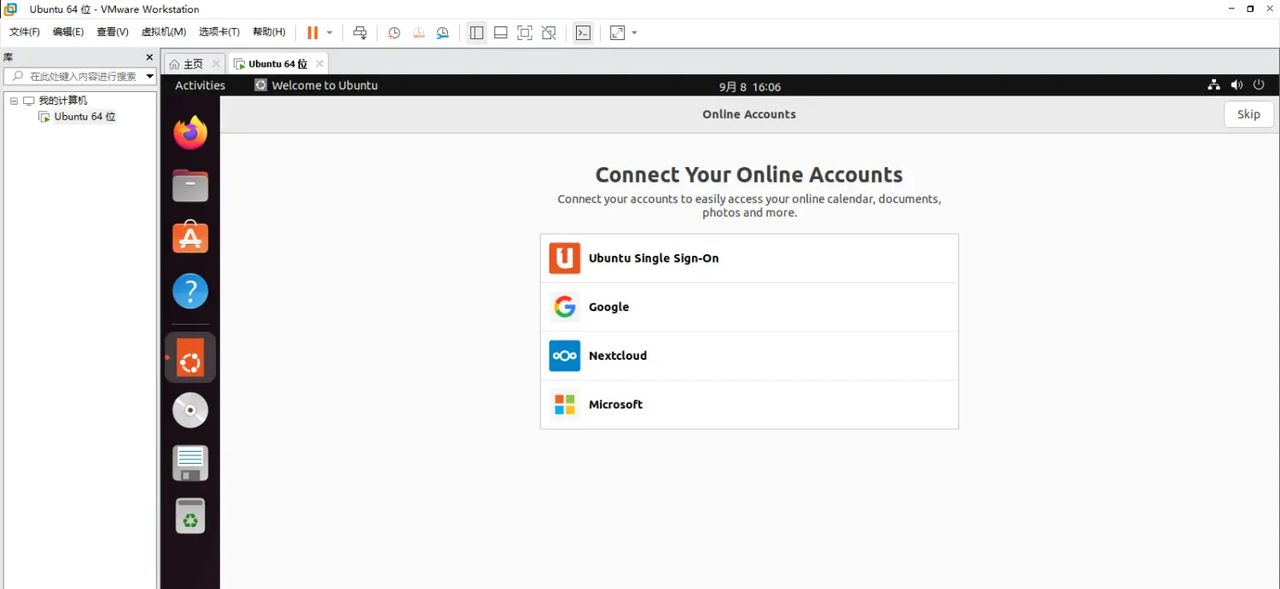Viewport: 1280px width, 589px height.
Task: Revert to the previous snapshot
Action: click(x=419, y=32)
